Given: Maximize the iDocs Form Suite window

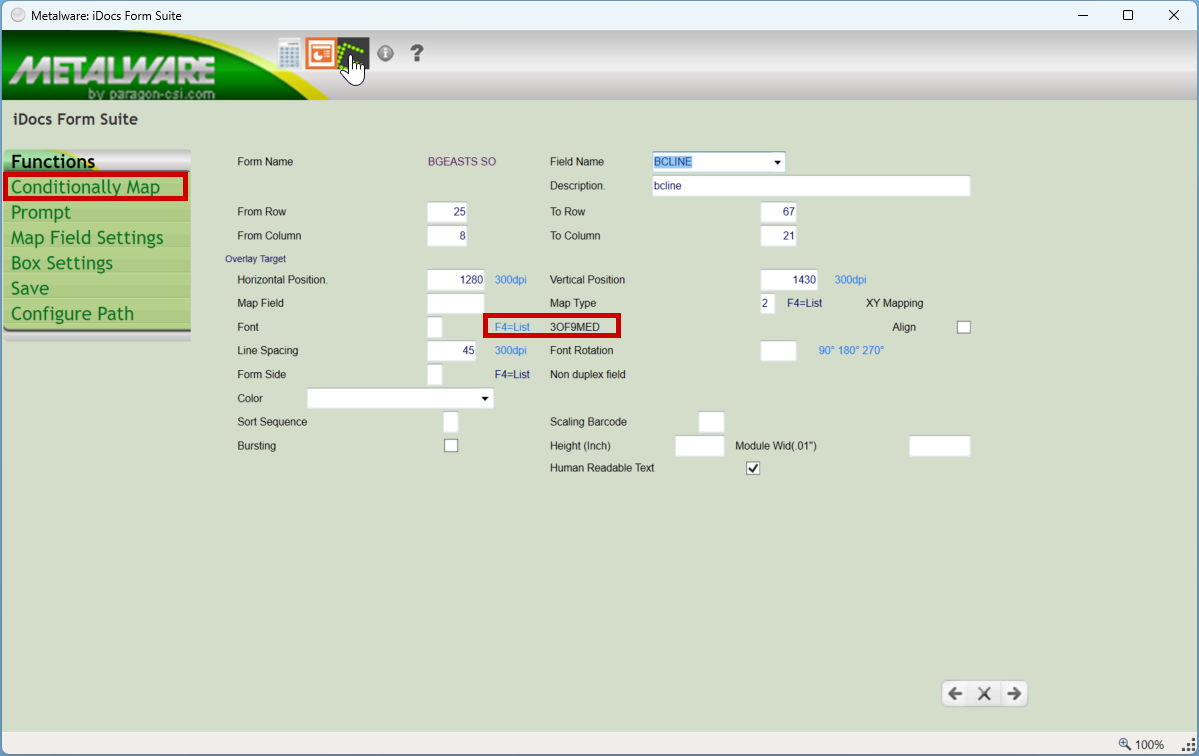Looking at the screenshot, I should click(x=1128, y=15).
